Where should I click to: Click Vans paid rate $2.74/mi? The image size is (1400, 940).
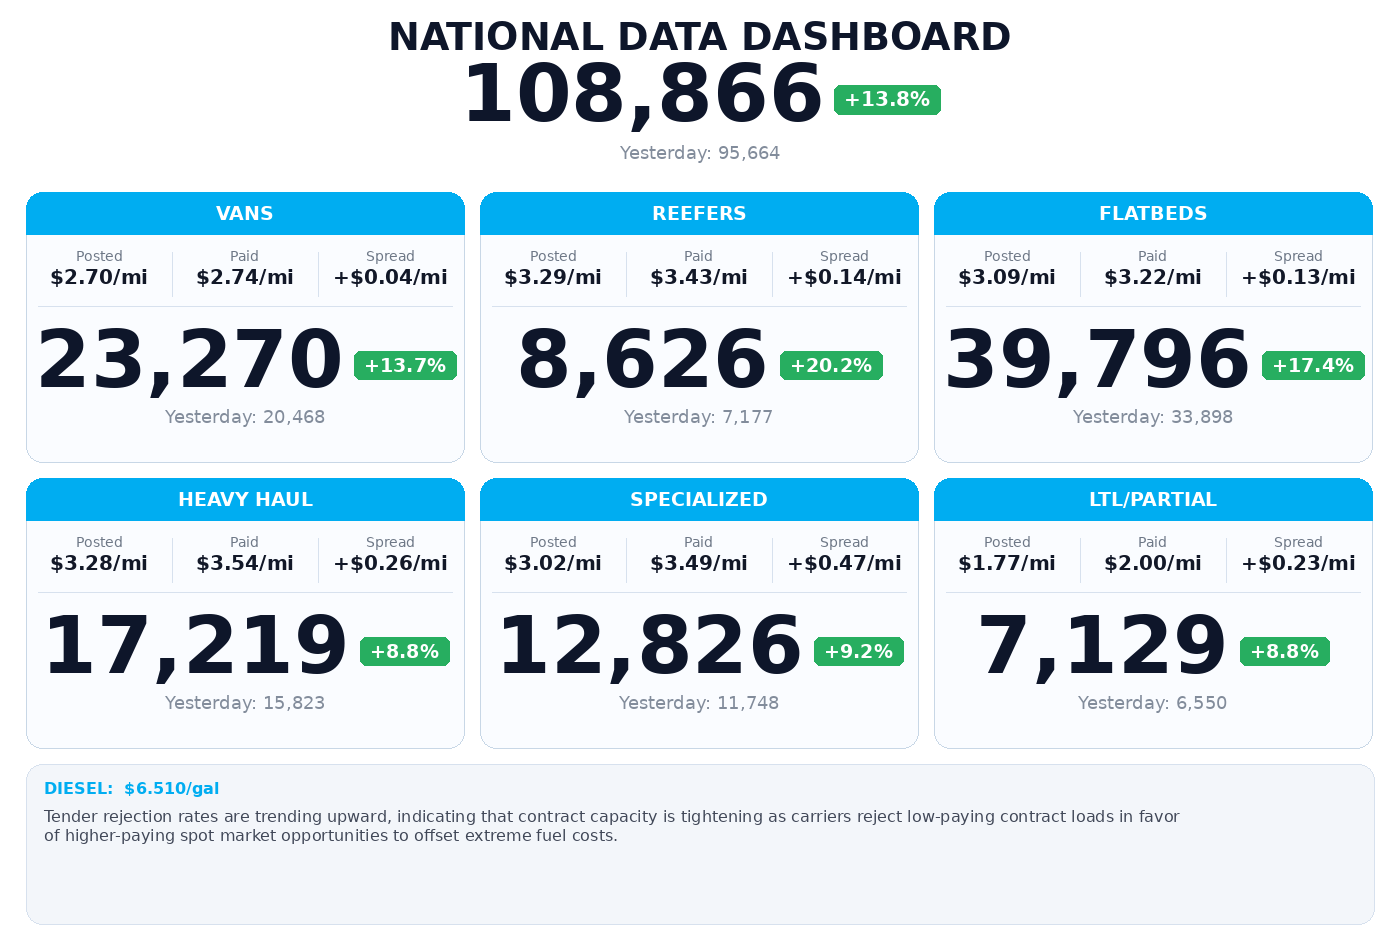click(x=245, y=278)
